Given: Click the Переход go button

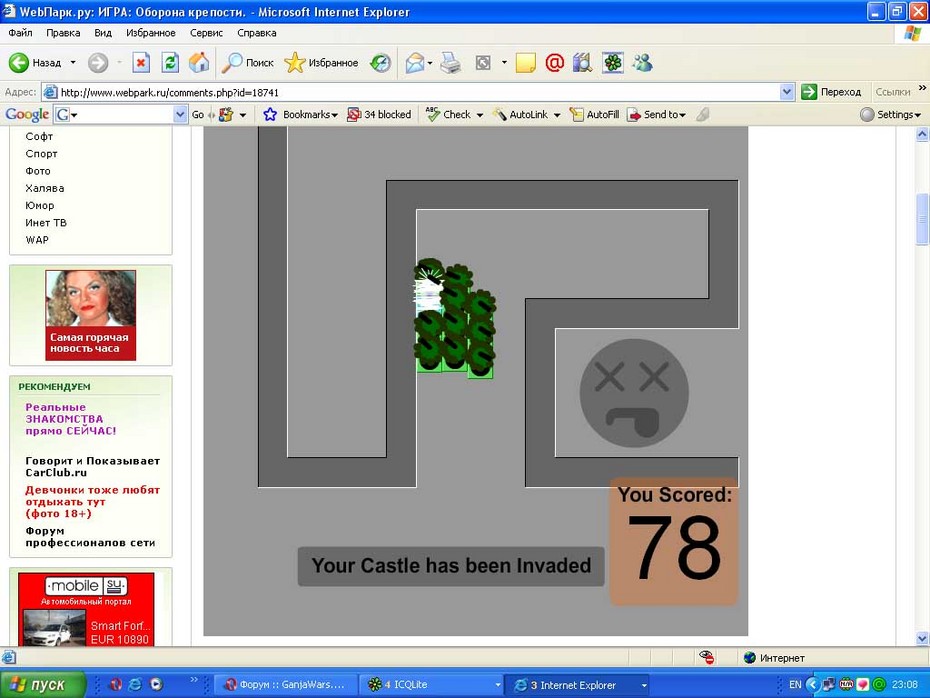Looking at the screenshot, I should tap(831, 92).
